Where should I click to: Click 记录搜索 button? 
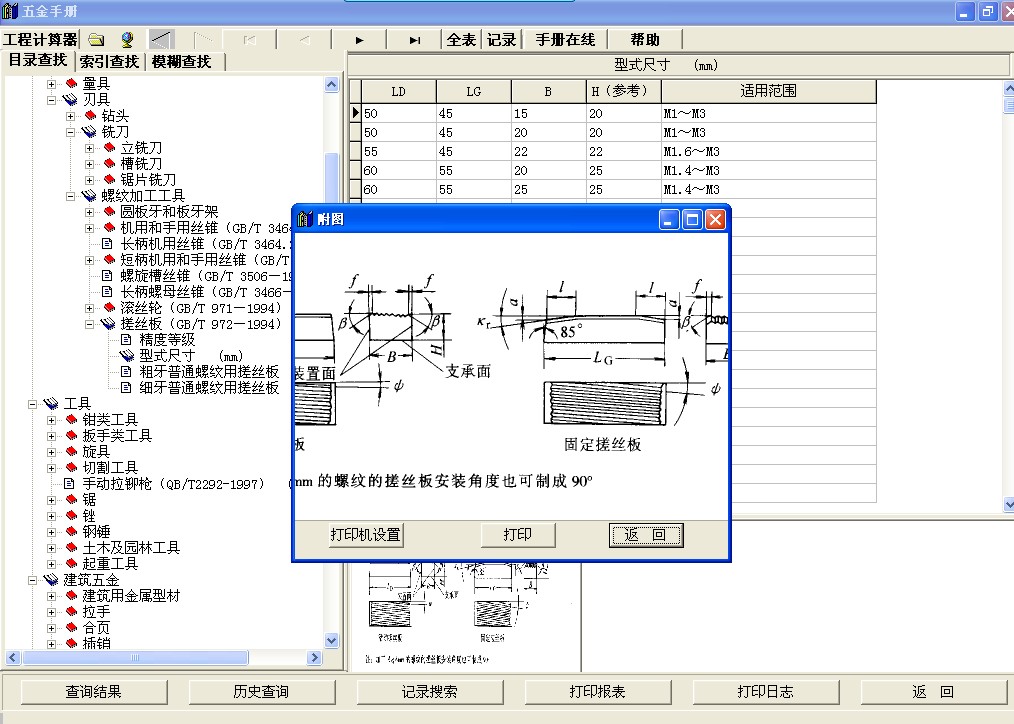pos(429,692)
